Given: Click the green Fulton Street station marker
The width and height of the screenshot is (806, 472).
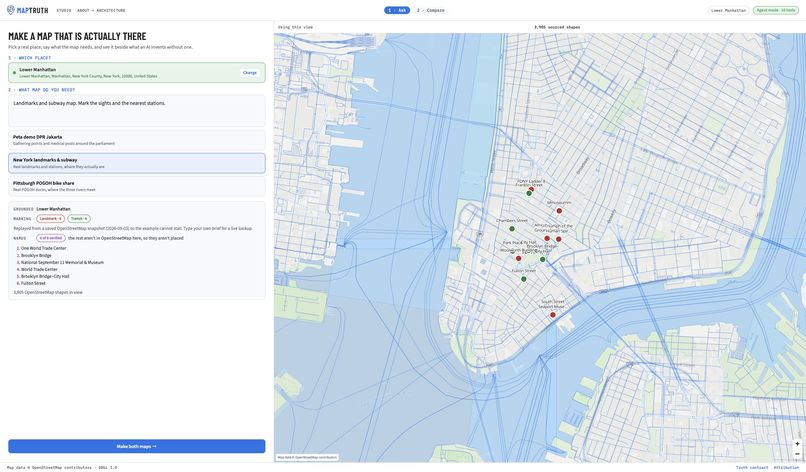Looking at the screenshot, I should pos(524,279).
